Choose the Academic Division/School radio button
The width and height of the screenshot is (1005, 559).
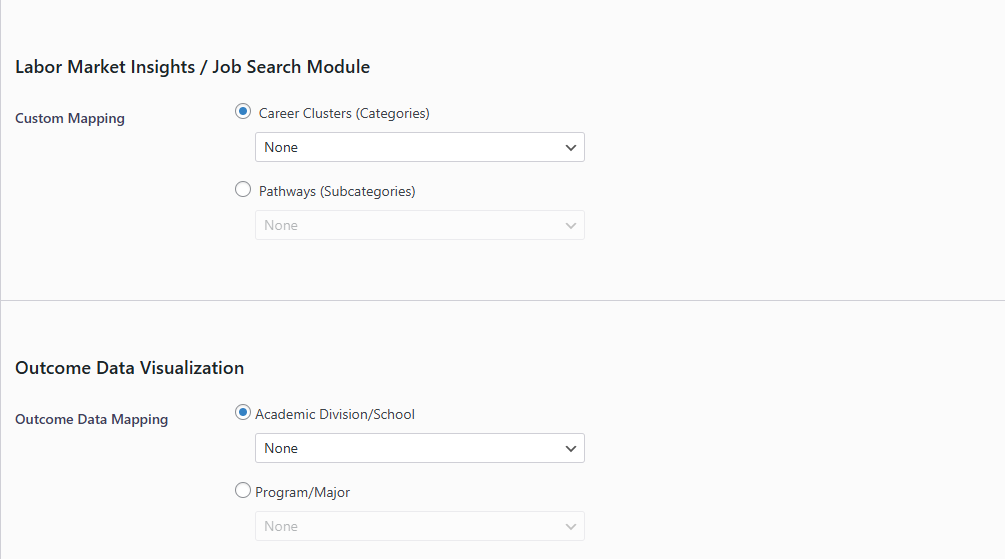pyautogui.click(x=243, y=413)
